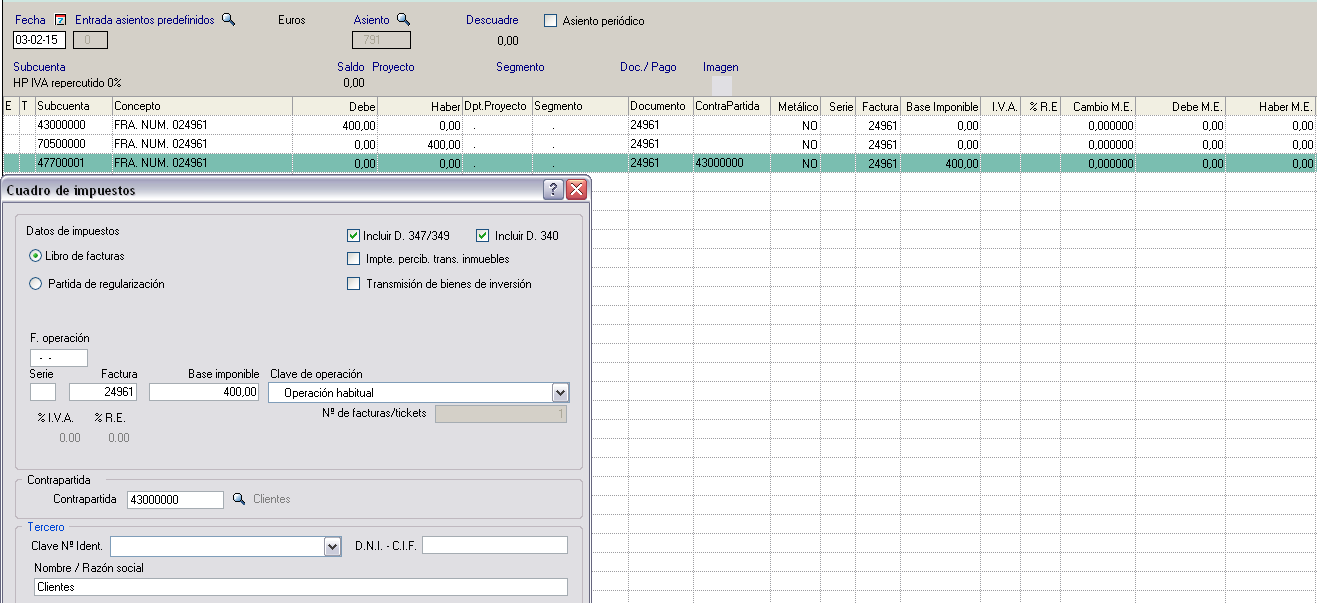The height and width of the screenshot is (603, 1317).
Task: Click the Debe value 400,00 in row 43000000
Action: pos(336,126)
